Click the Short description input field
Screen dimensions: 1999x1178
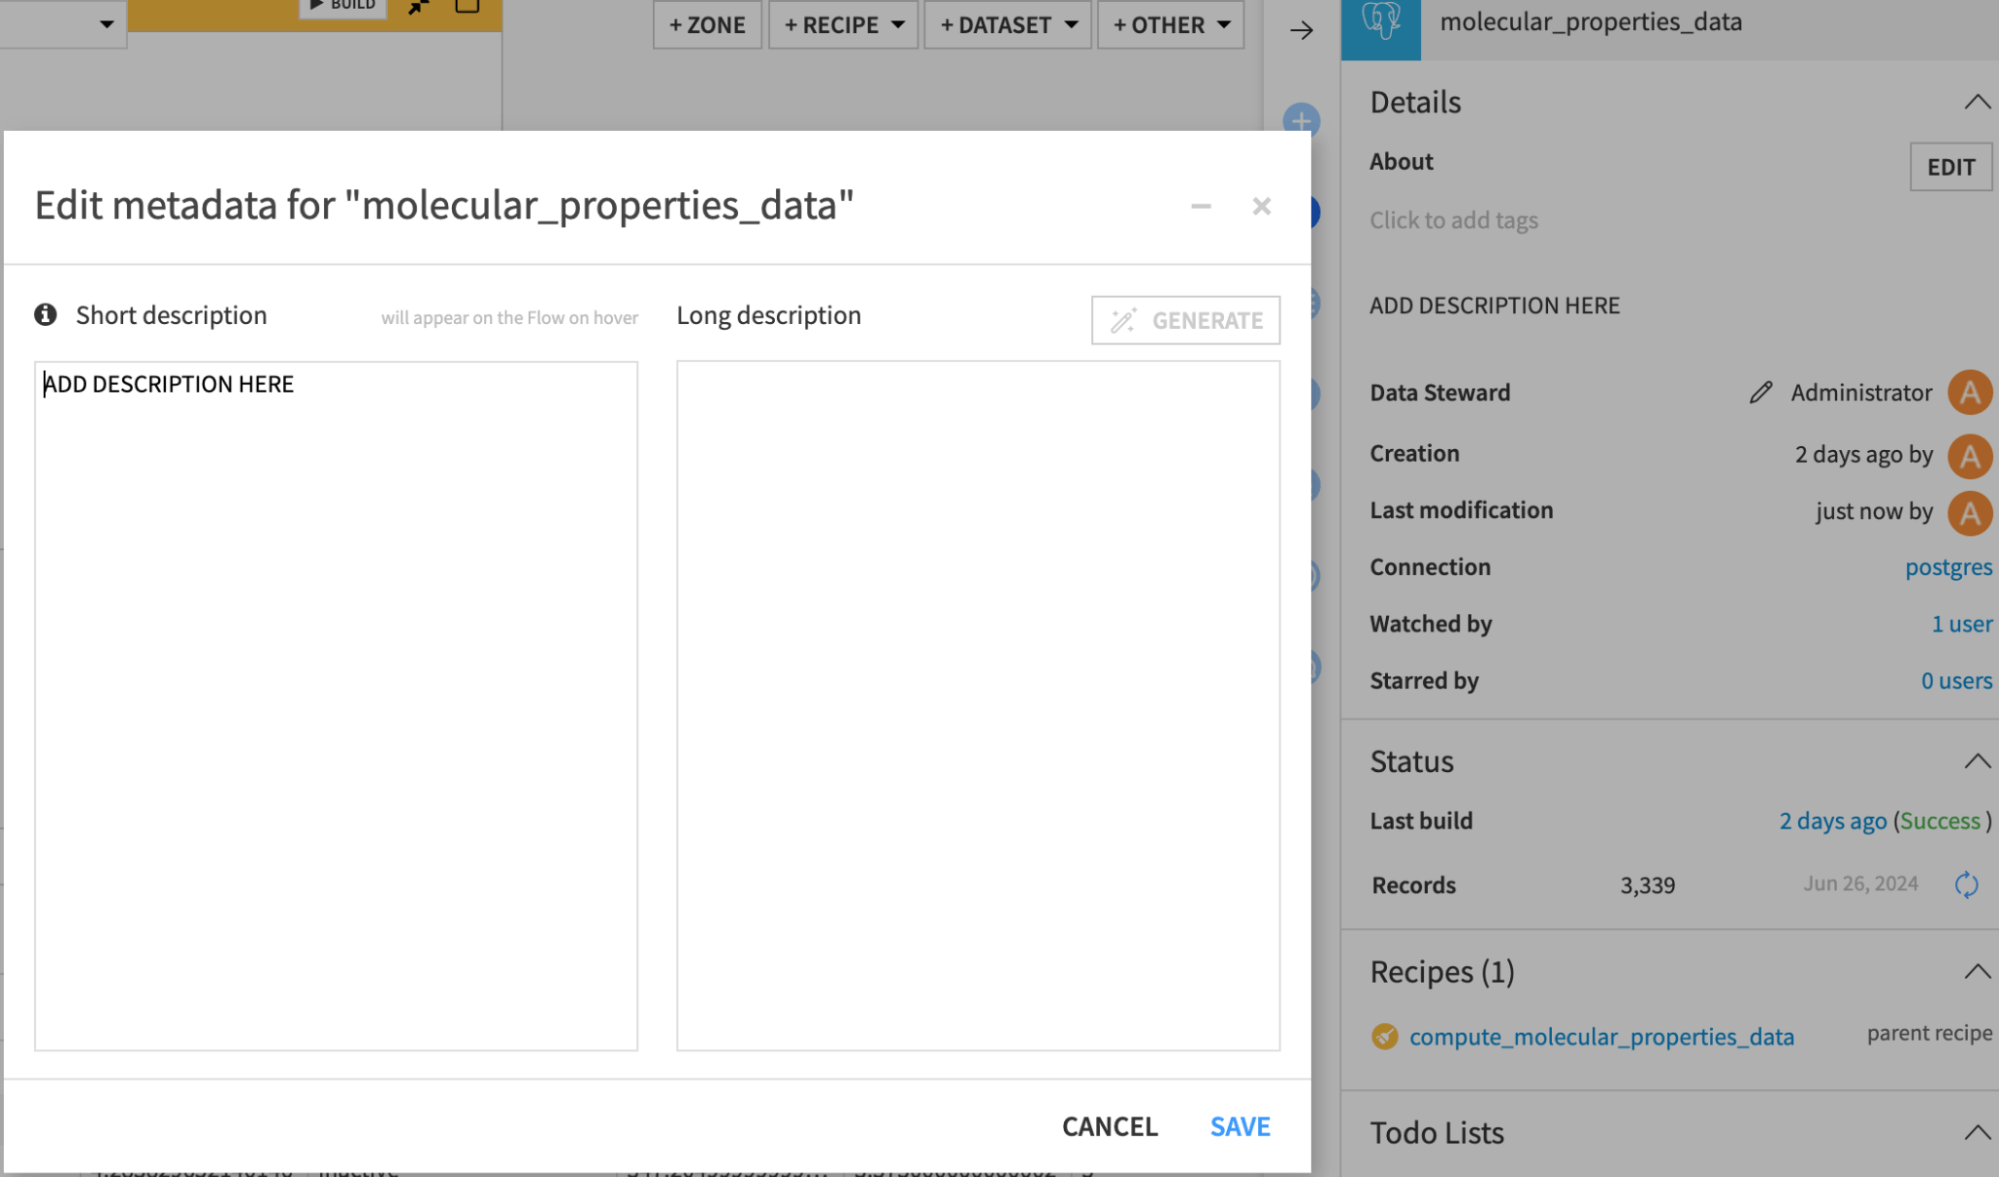[335, 703]
